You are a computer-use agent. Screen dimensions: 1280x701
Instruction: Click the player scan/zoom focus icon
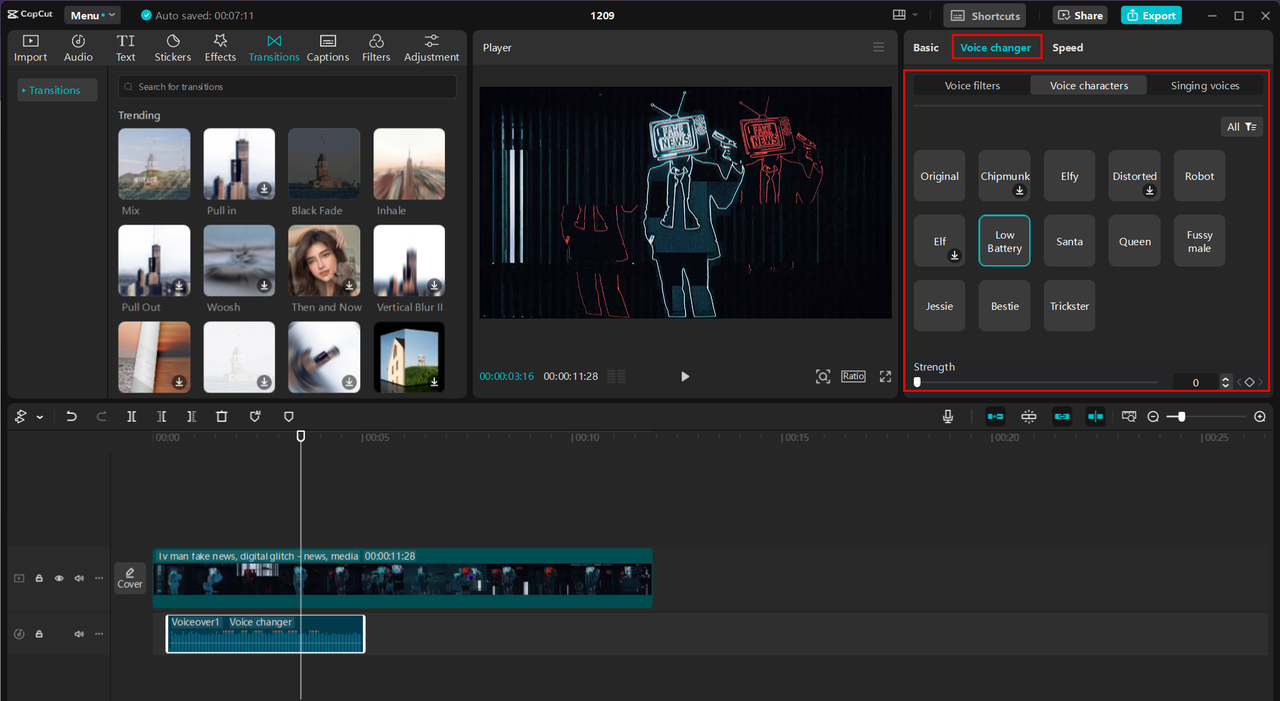tap(823, 376)
